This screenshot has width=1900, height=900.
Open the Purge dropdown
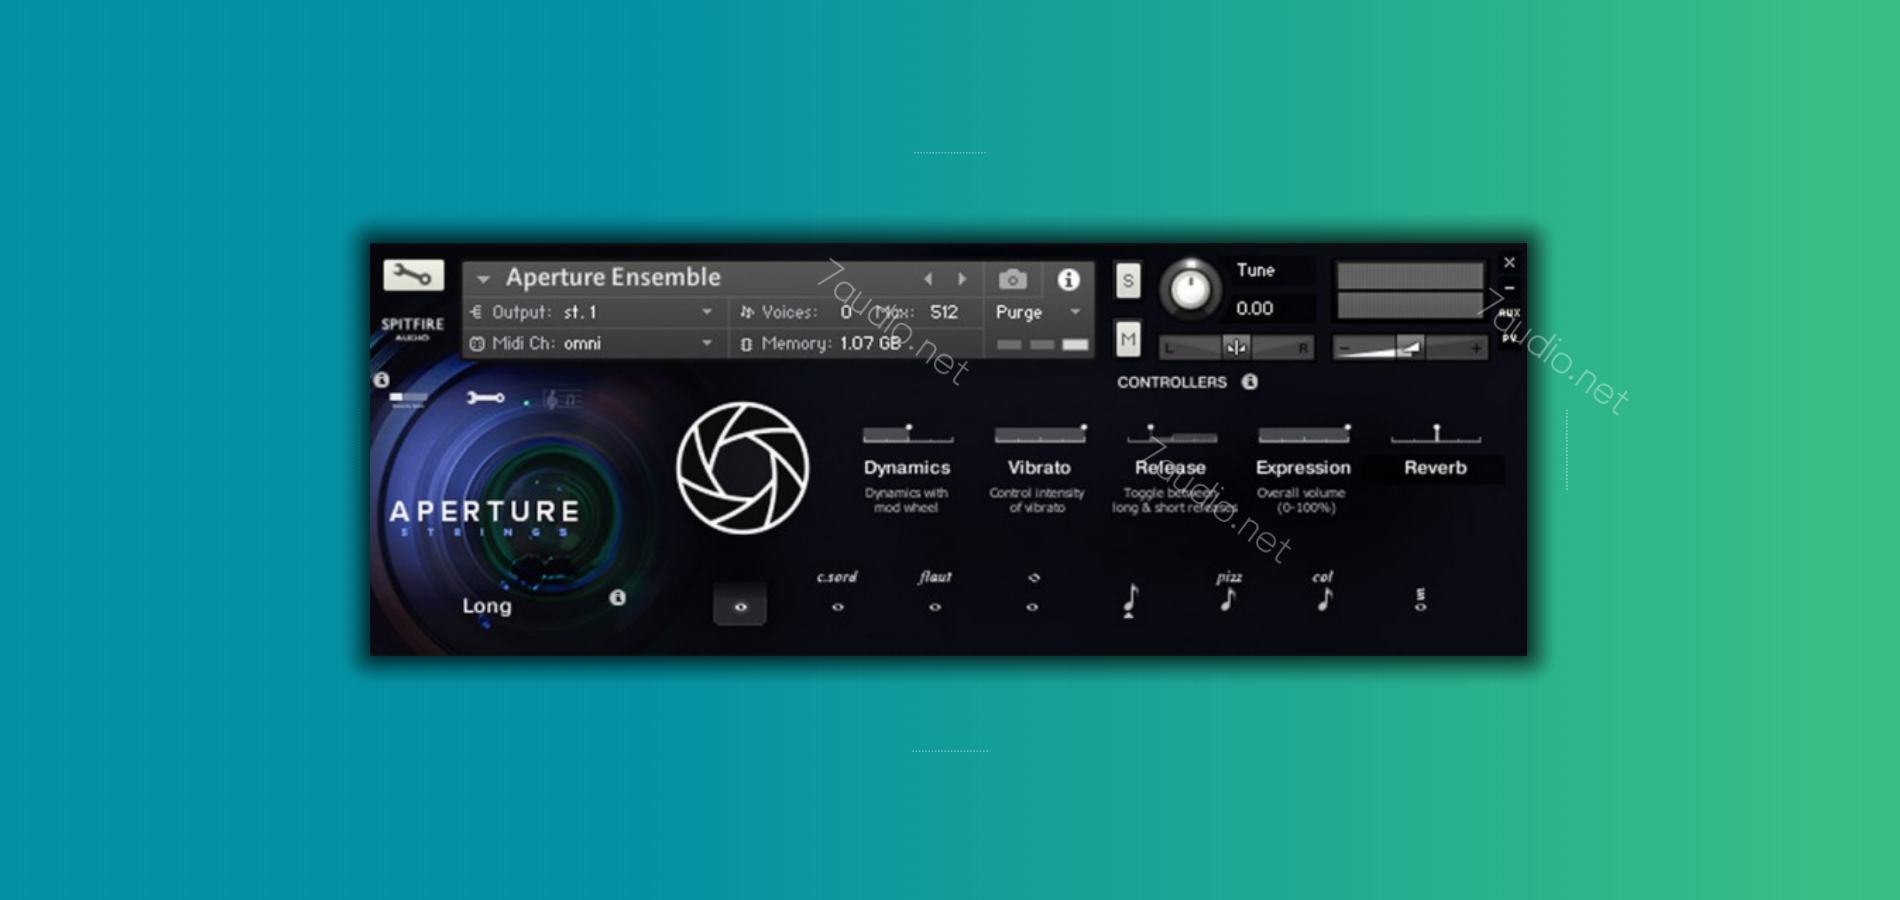pos(1039,312)
